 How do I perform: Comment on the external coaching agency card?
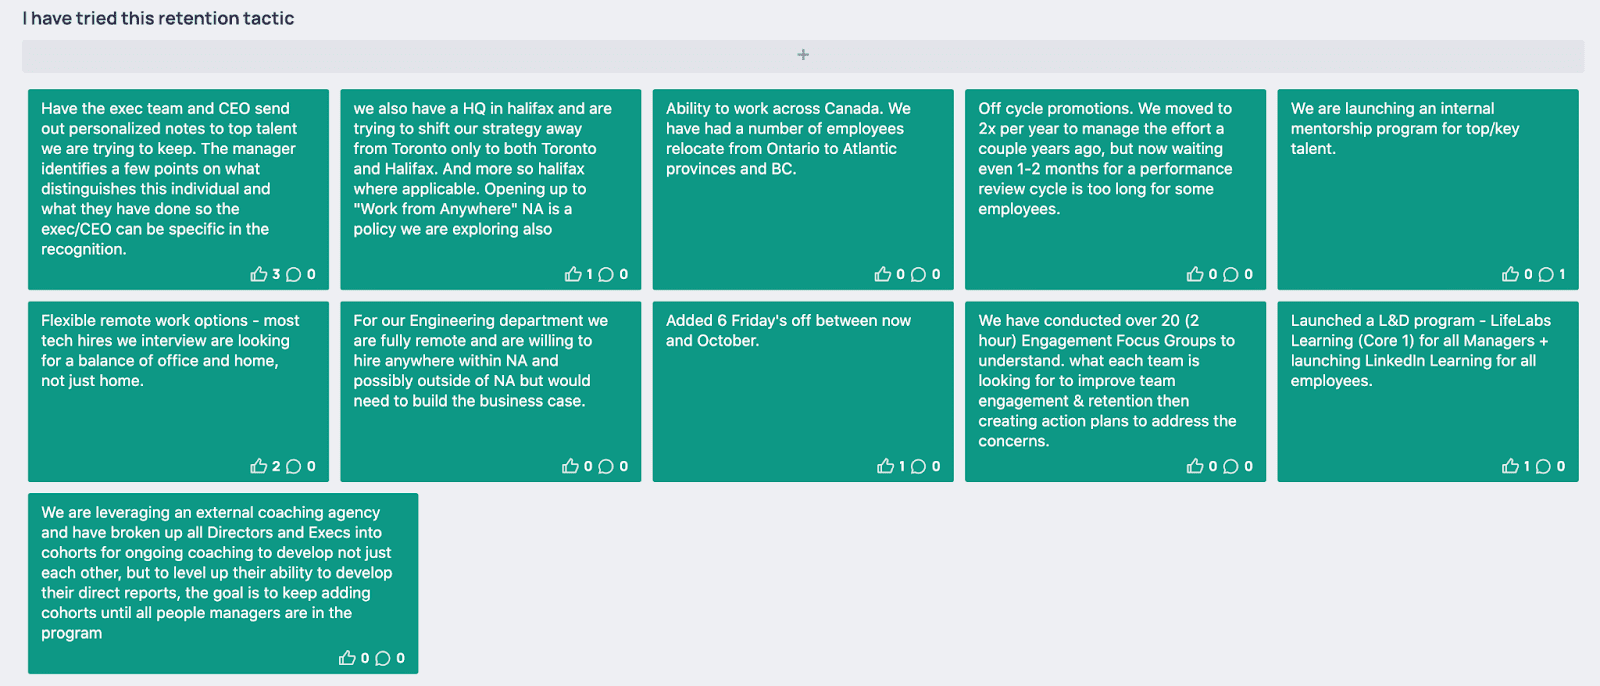click(383, 658)
